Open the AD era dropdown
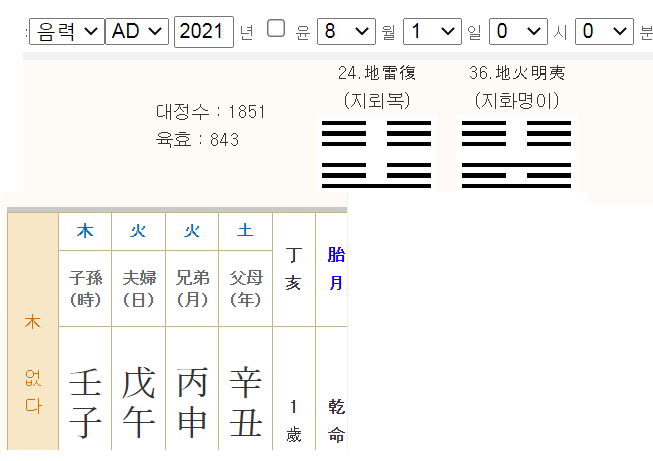 click(x=136, y=31)
